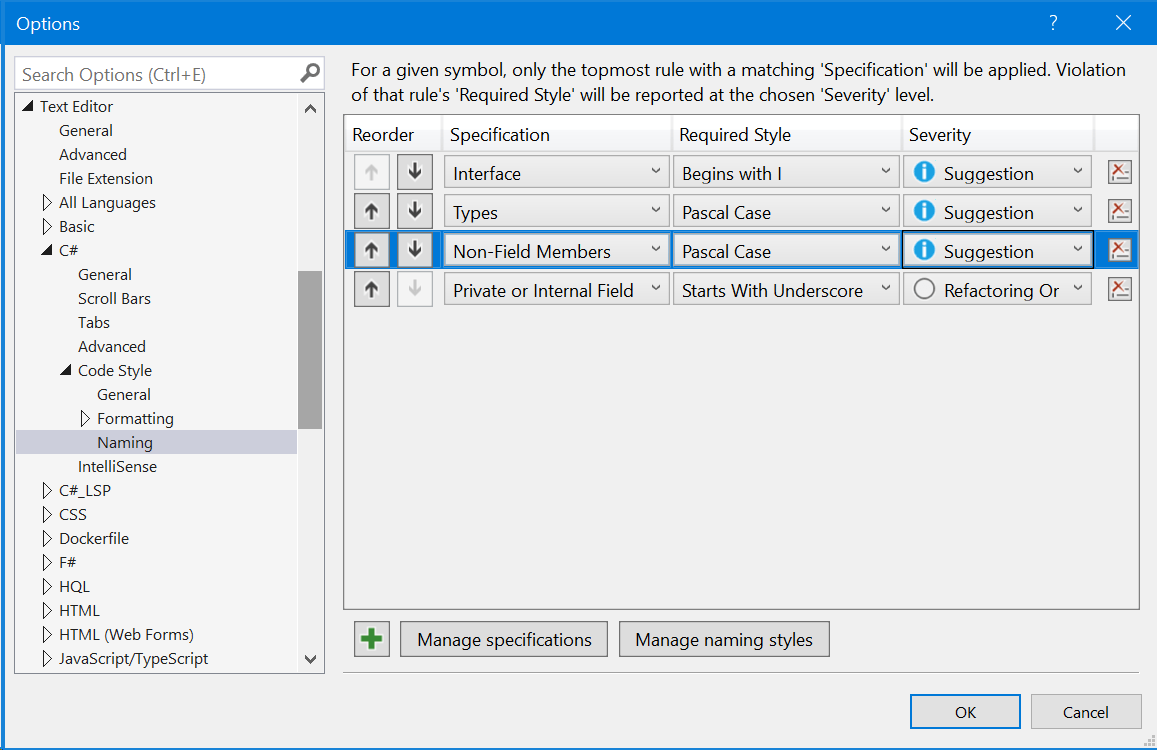Select General directly under Text Editor
Viewport: 1157px width, 750px height.
click(86, 131)
